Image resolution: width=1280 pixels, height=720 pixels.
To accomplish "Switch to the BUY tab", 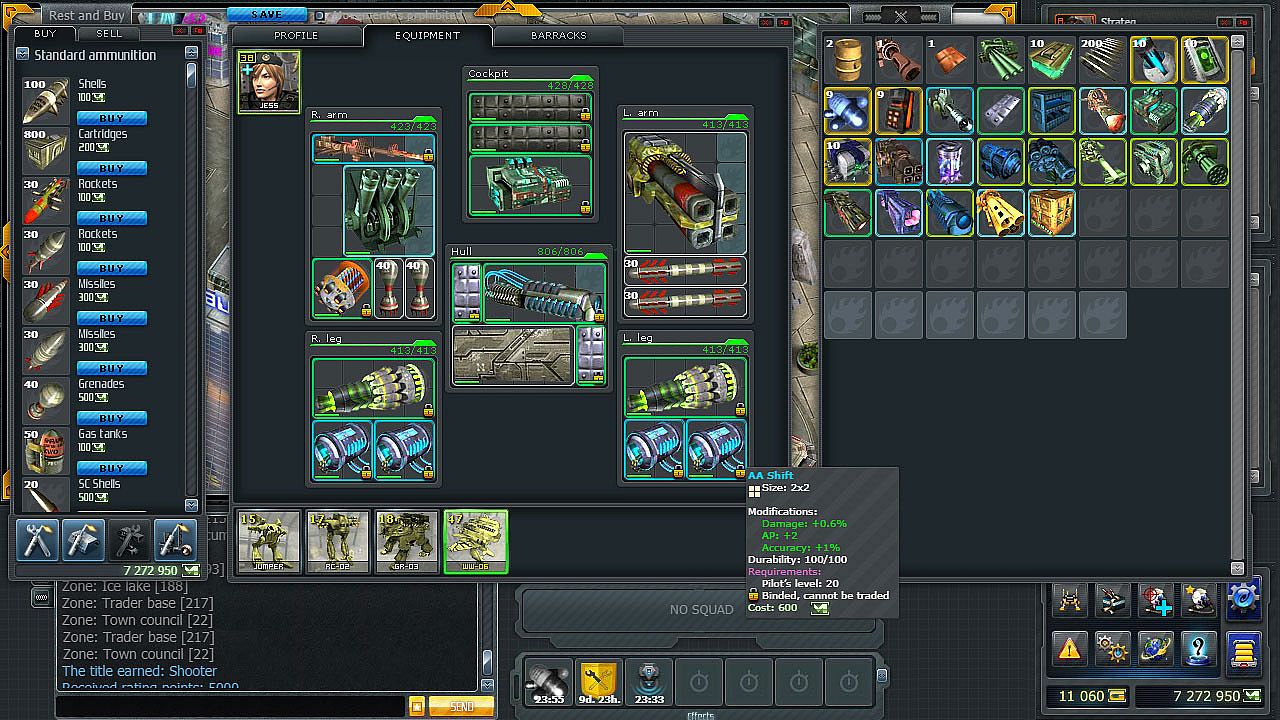I will [45, 33].
